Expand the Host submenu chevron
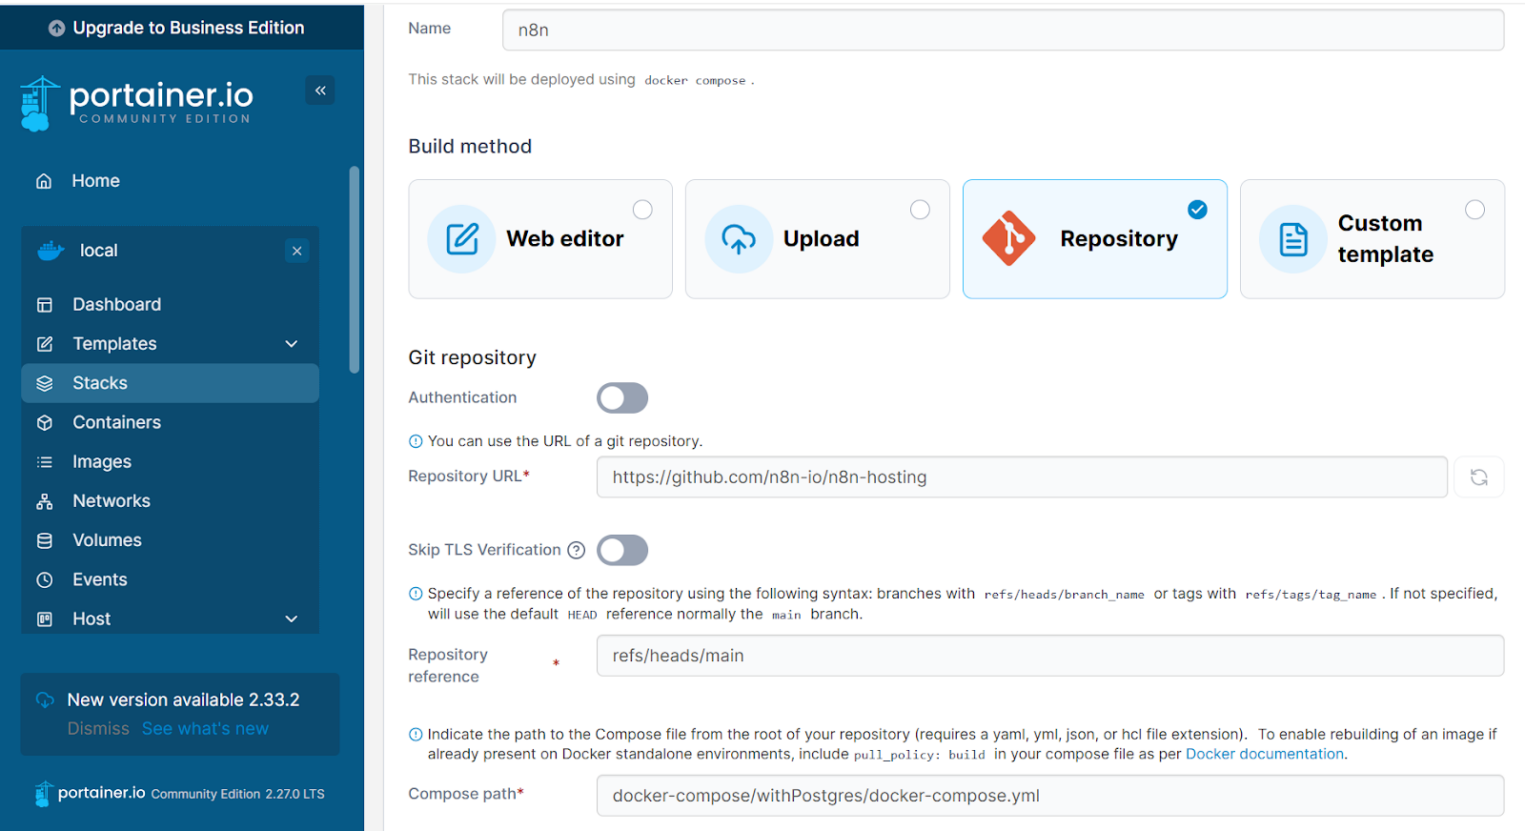 pos(291,619)
